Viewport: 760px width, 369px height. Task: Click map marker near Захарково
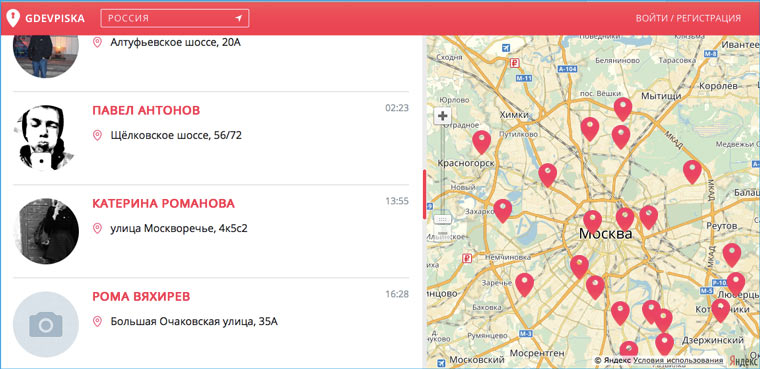tap(503, 210)
